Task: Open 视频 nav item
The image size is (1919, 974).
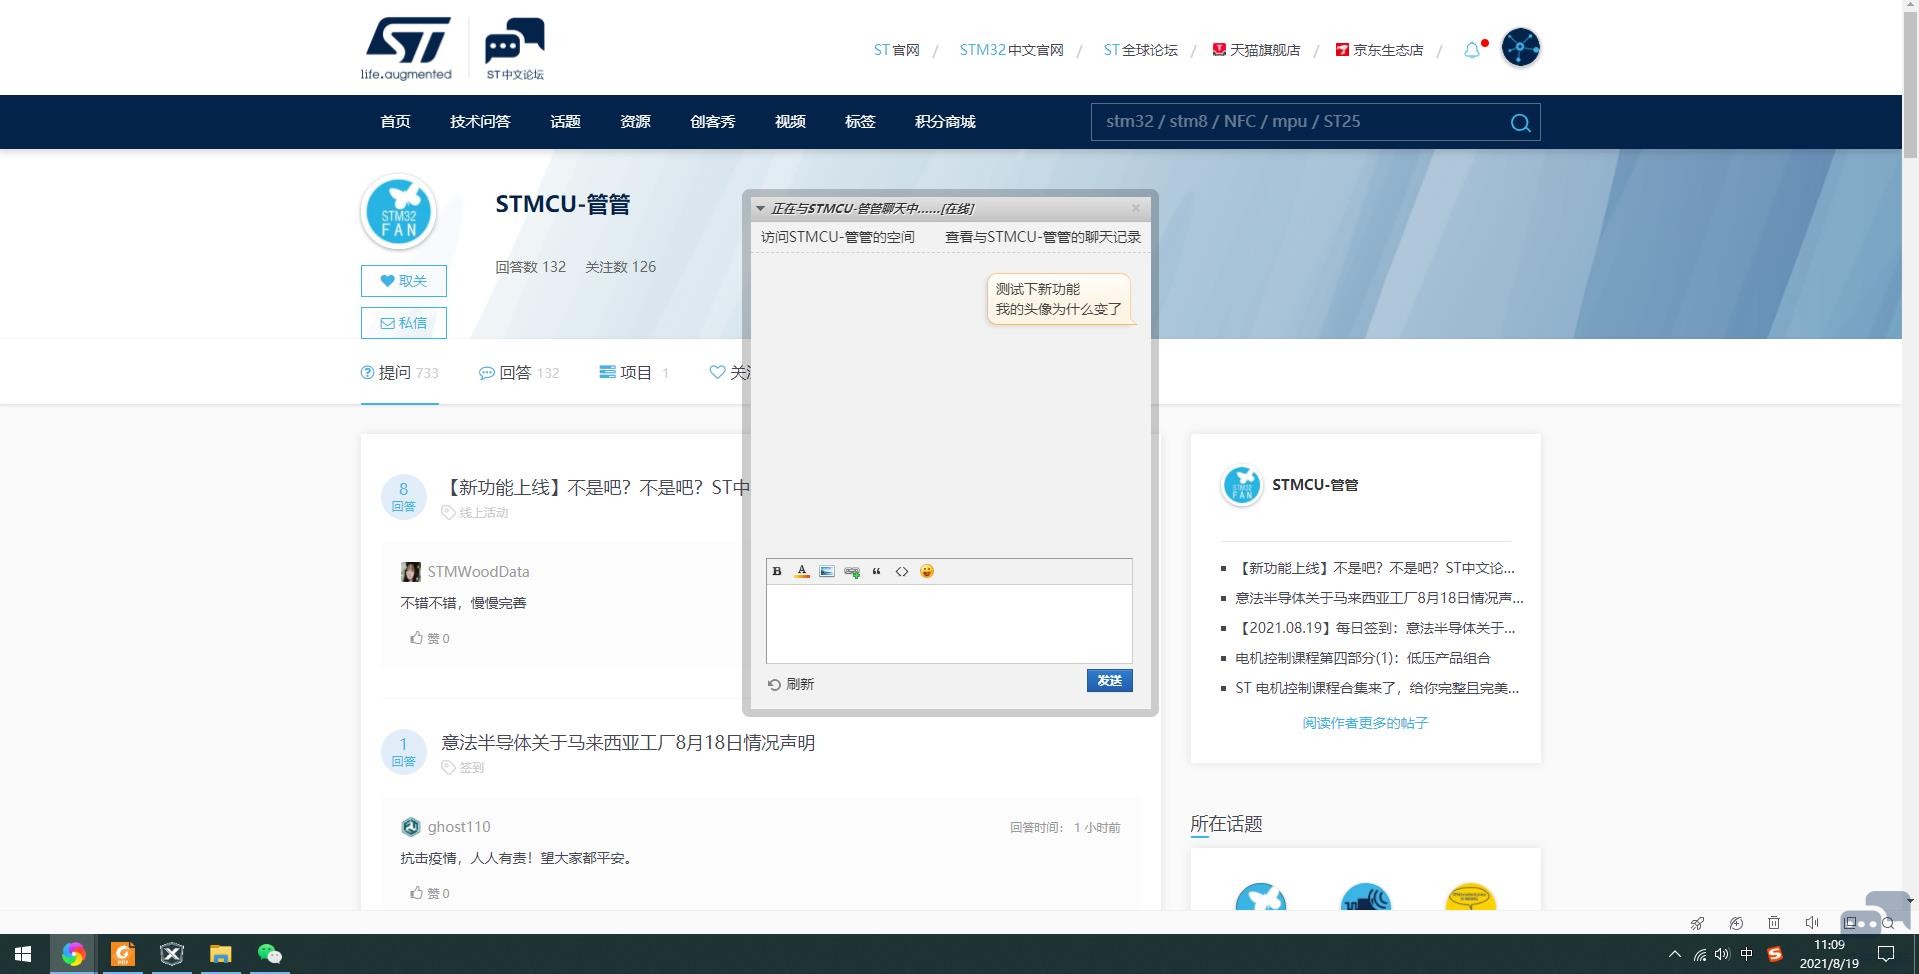Action: [790, 122]
